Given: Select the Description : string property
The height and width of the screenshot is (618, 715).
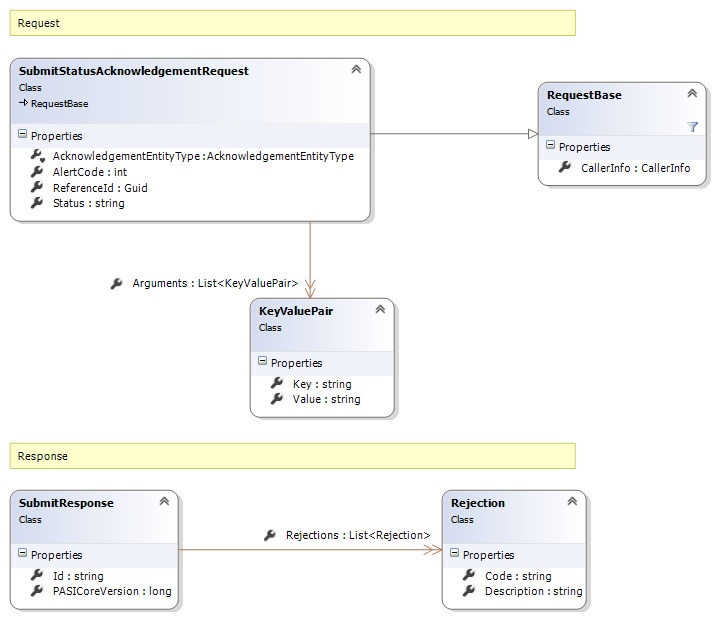Looking at the screenshot, I should point(533,591).
